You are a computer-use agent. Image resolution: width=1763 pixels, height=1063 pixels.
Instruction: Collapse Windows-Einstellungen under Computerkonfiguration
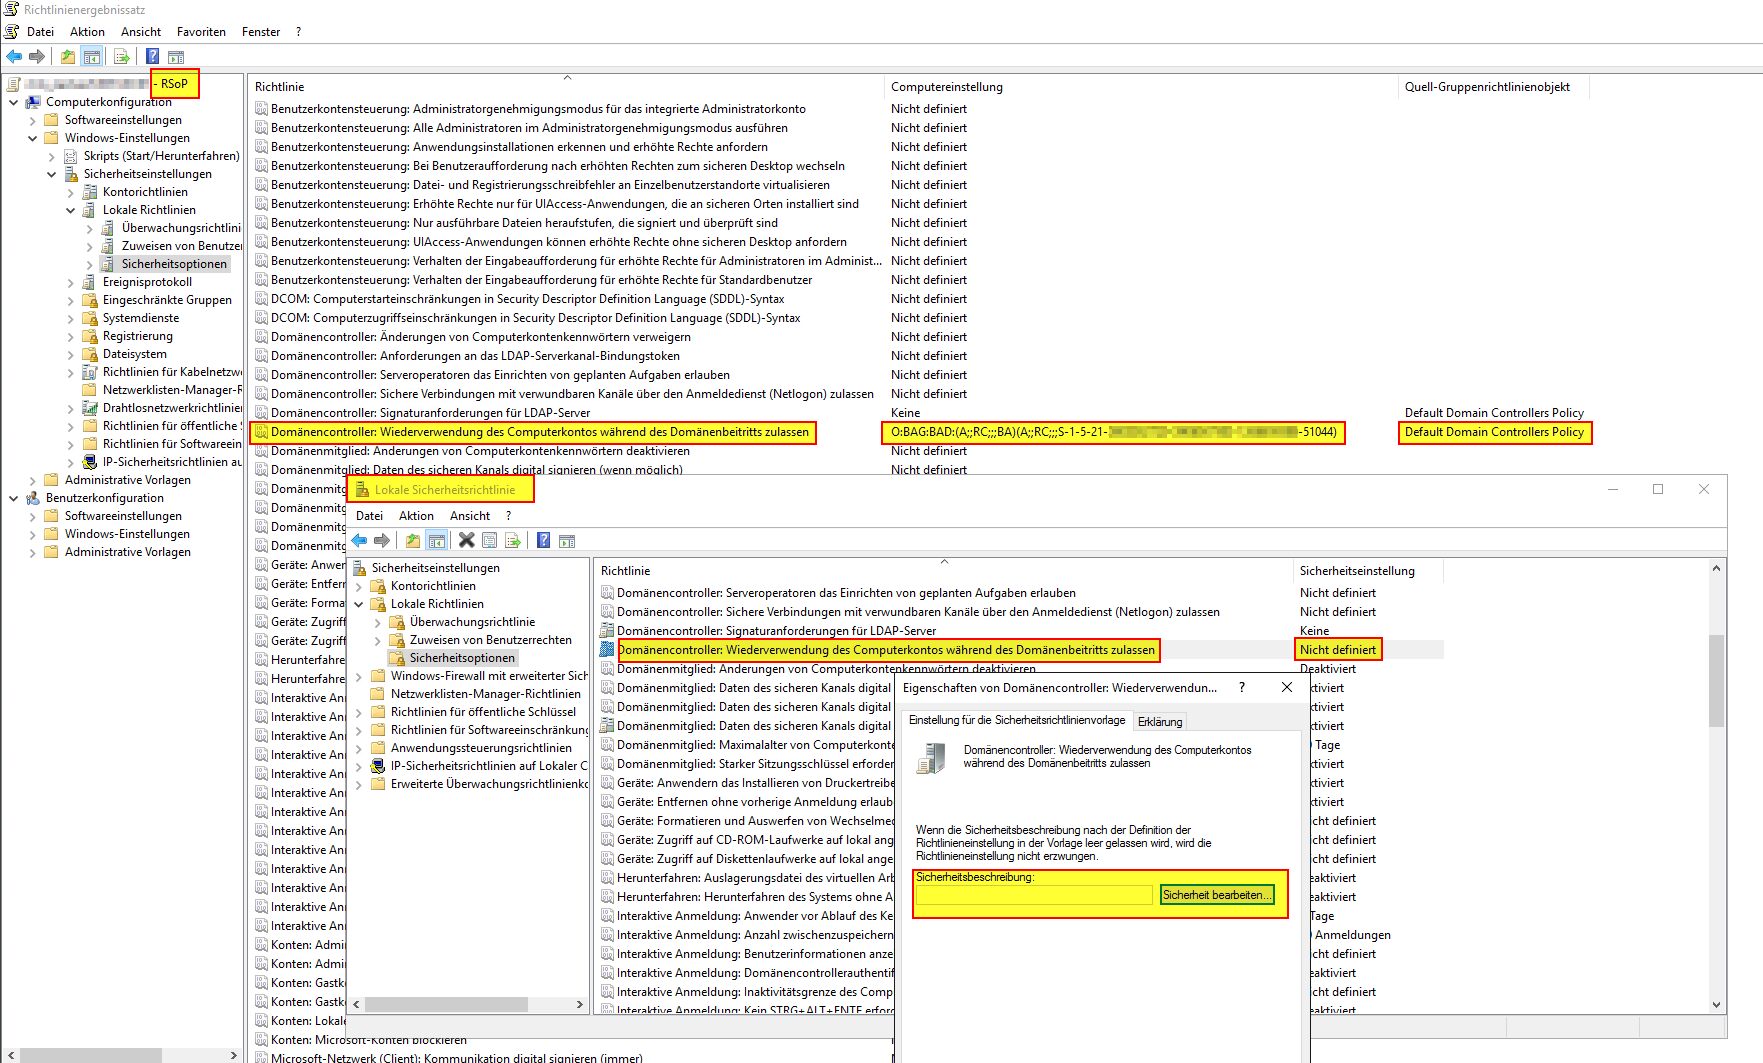(32, 138)
